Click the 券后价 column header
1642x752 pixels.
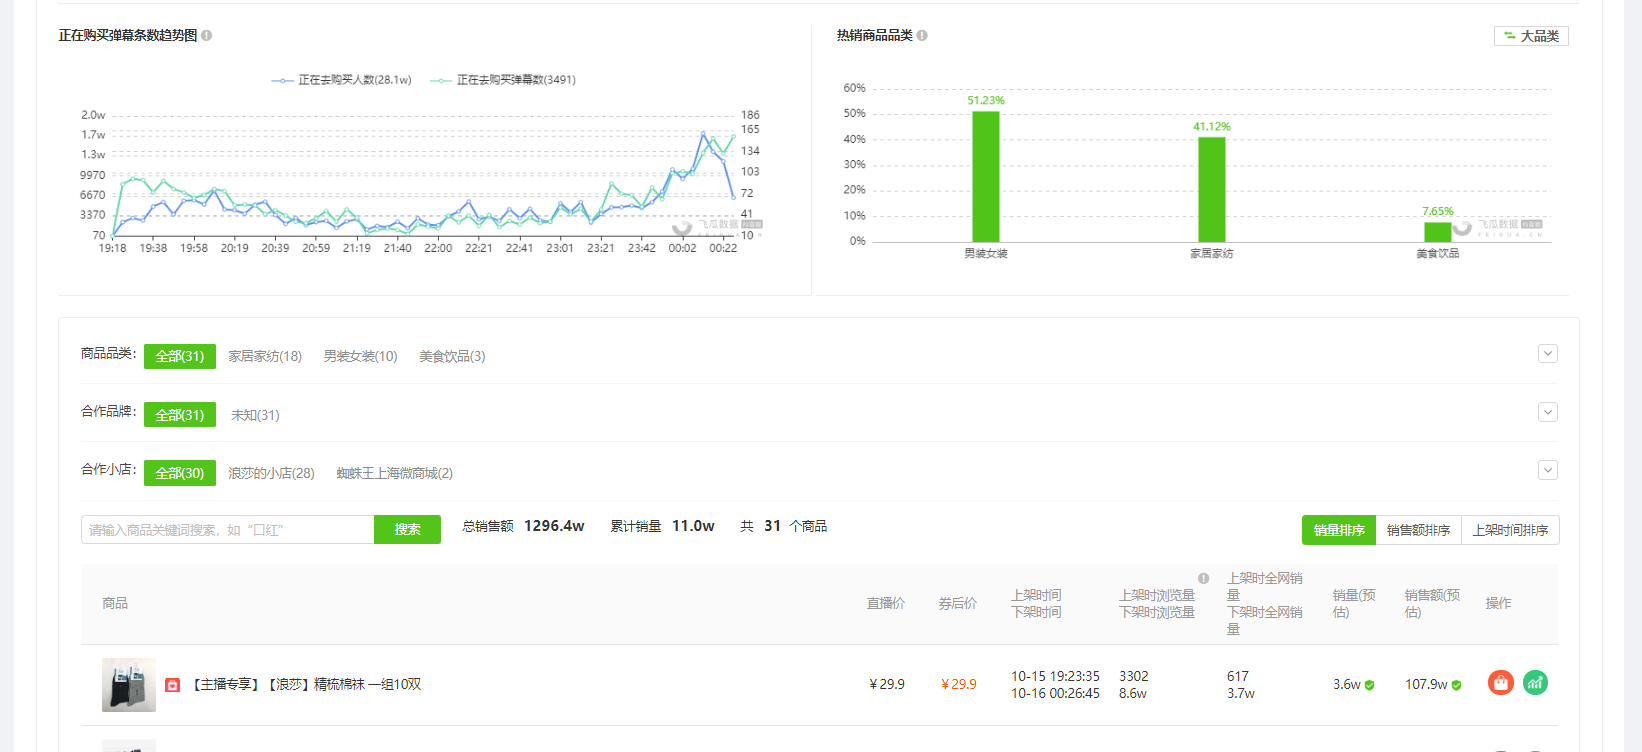(x=957, y=603)
